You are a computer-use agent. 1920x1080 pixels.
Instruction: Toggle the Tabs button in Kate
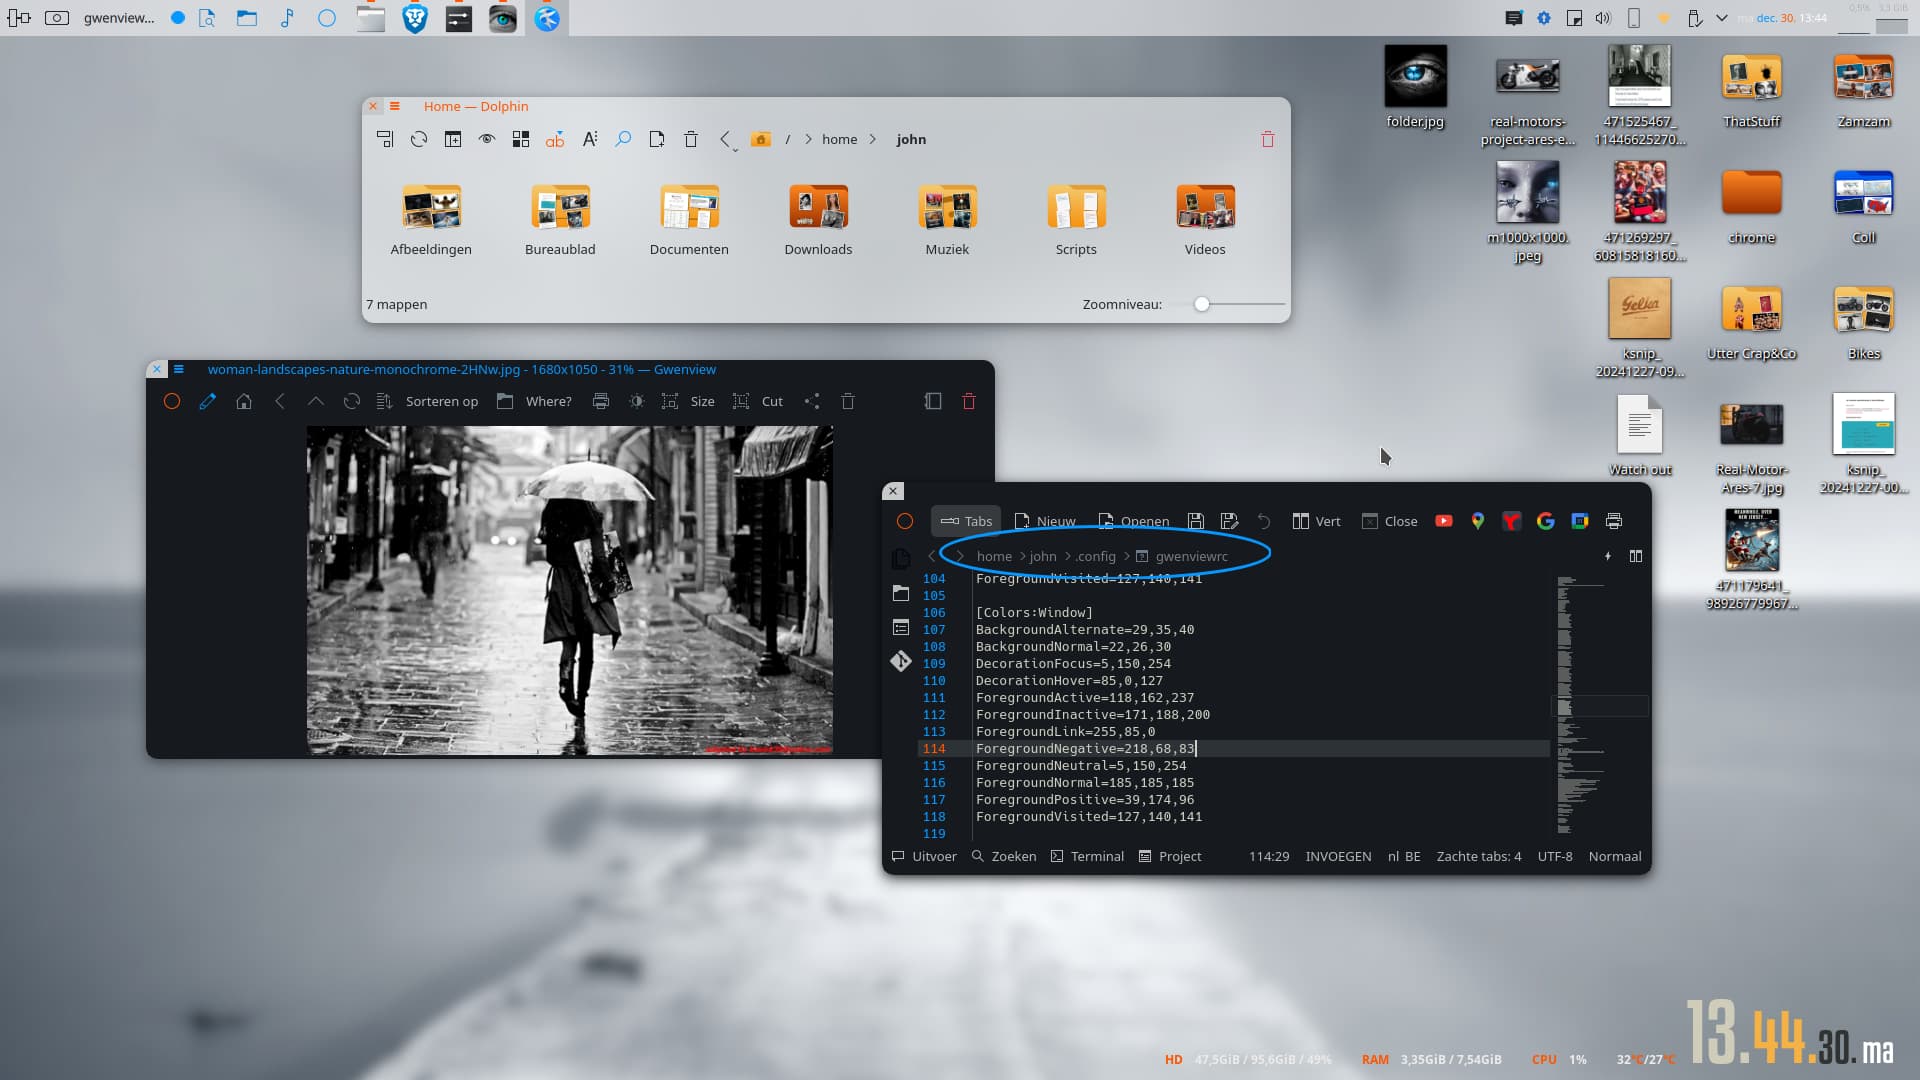pos(966,521)
